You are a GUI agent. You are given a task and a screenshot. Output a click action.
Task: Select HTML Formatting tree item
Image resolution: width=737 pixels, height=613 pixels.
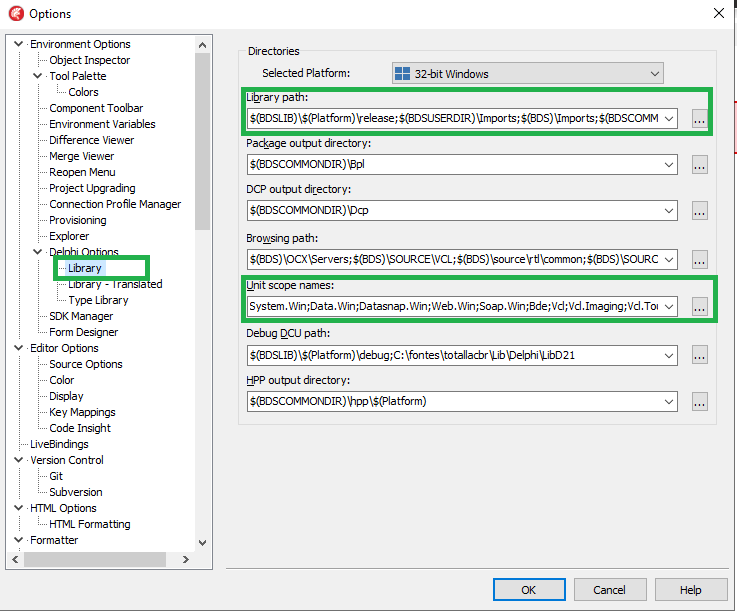point(89,524)
